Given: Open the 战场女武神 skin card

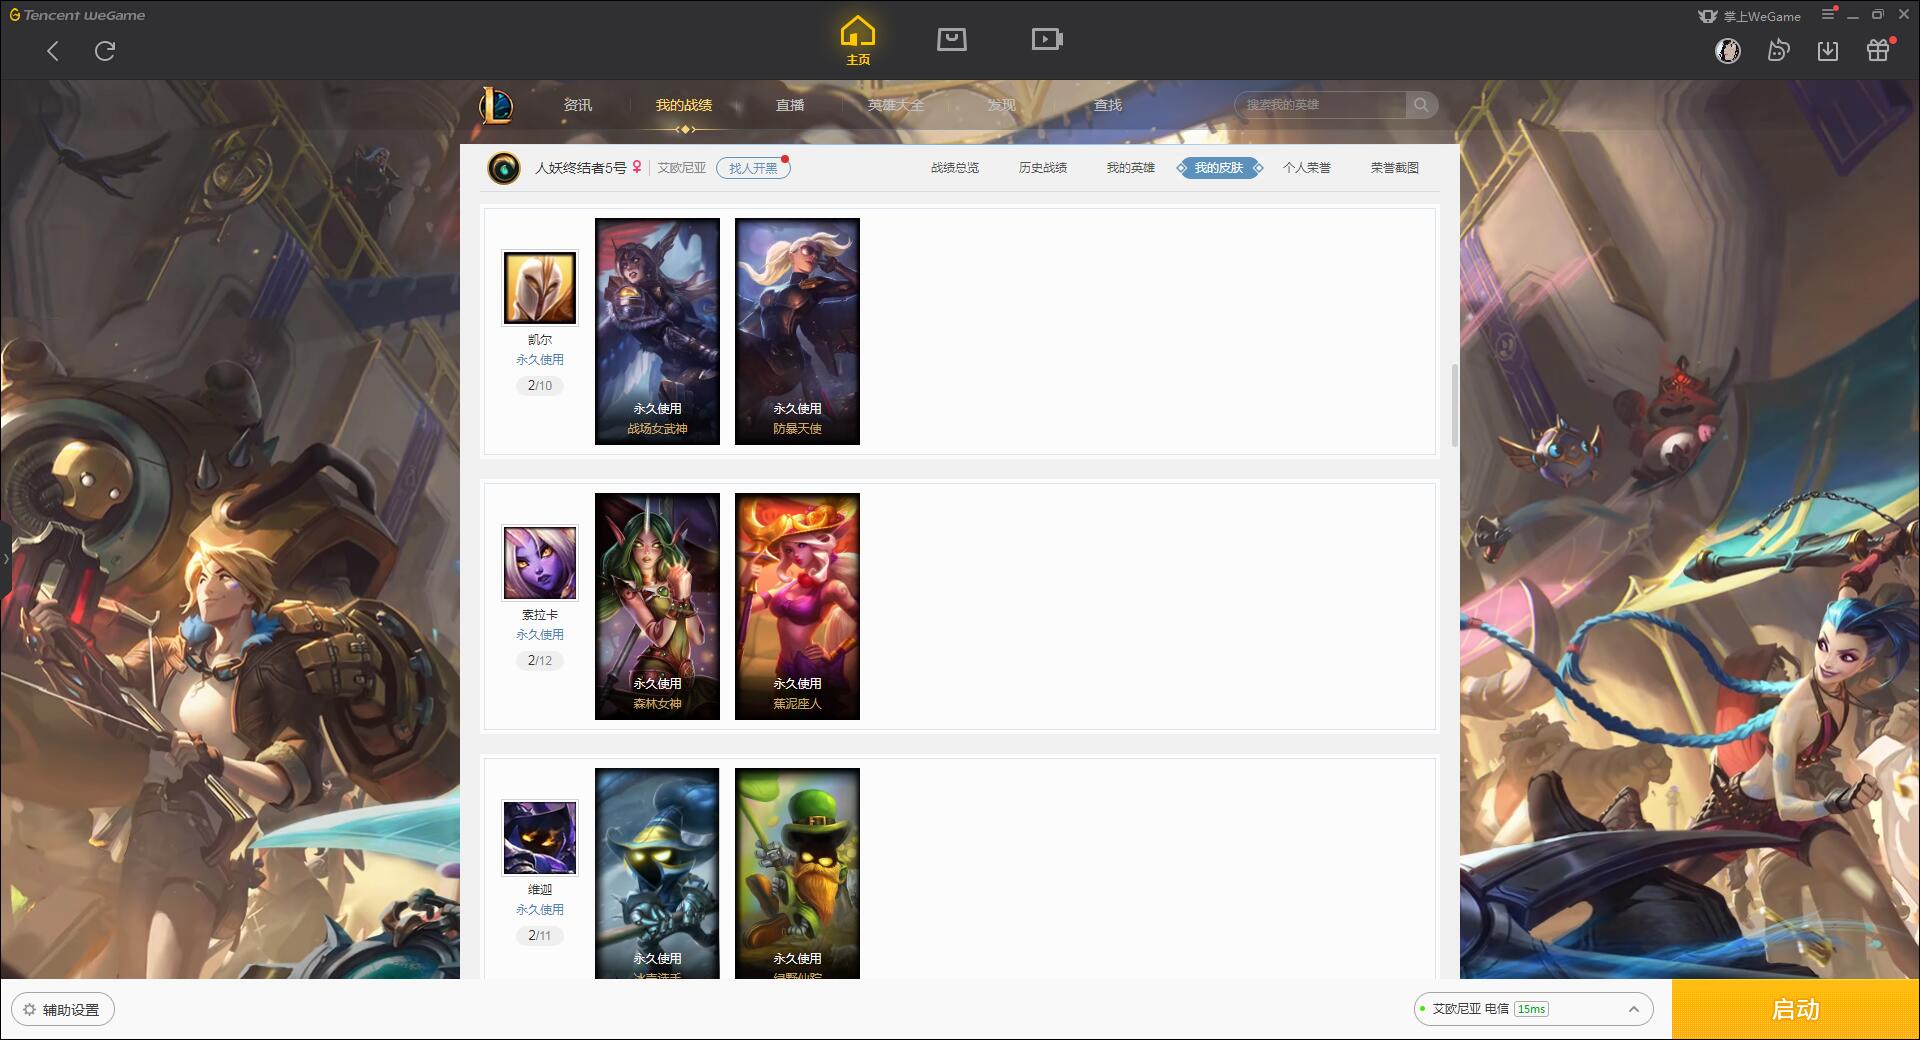Looking at the screenshot, I should (x=657, y=331).
